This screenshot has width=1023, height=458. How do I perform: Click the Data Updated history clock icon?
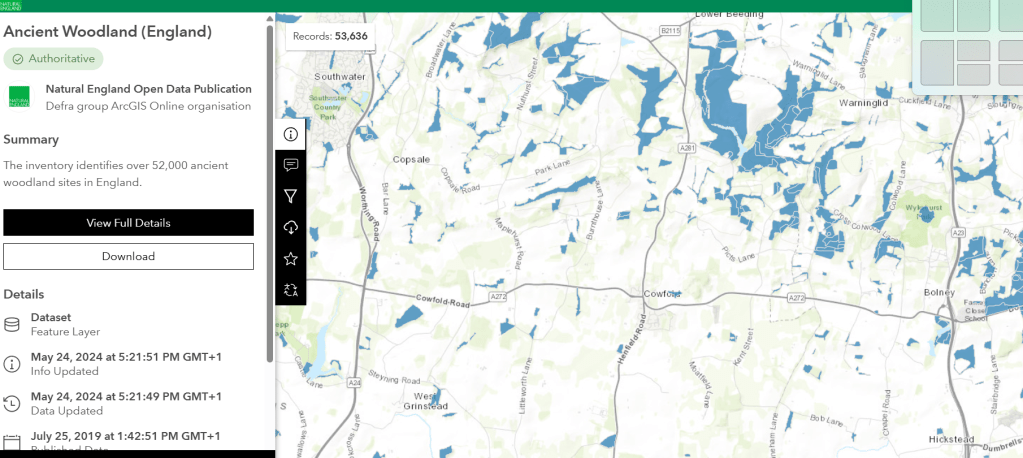12,403
